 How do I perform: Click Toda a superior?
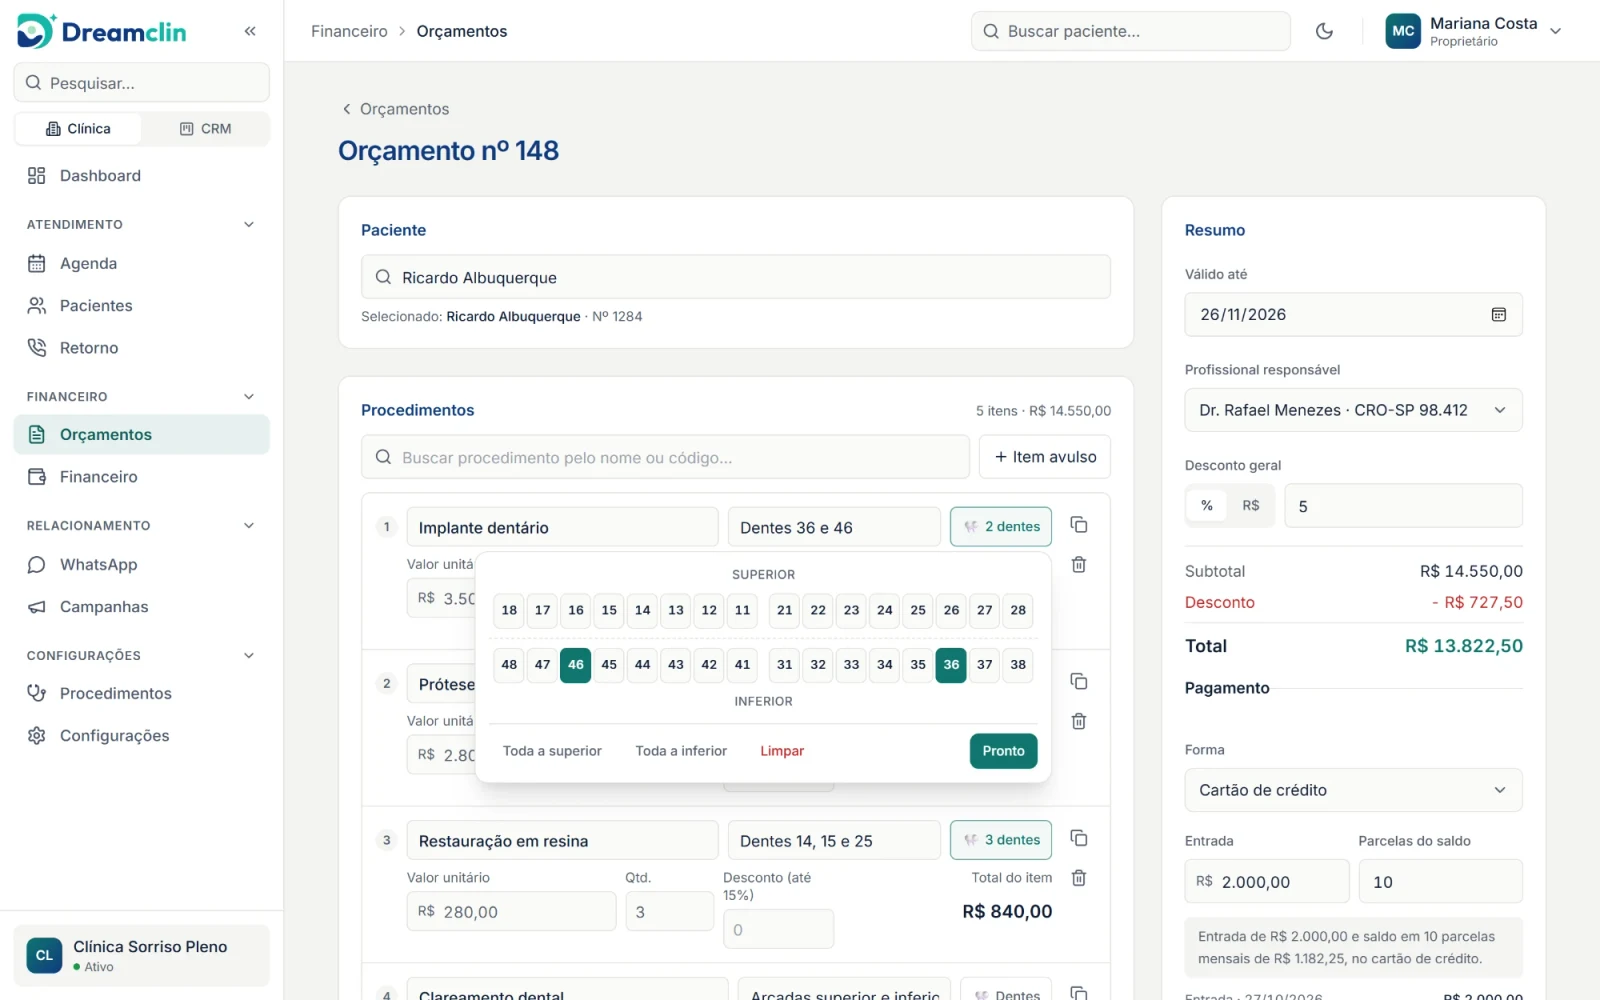552,751
